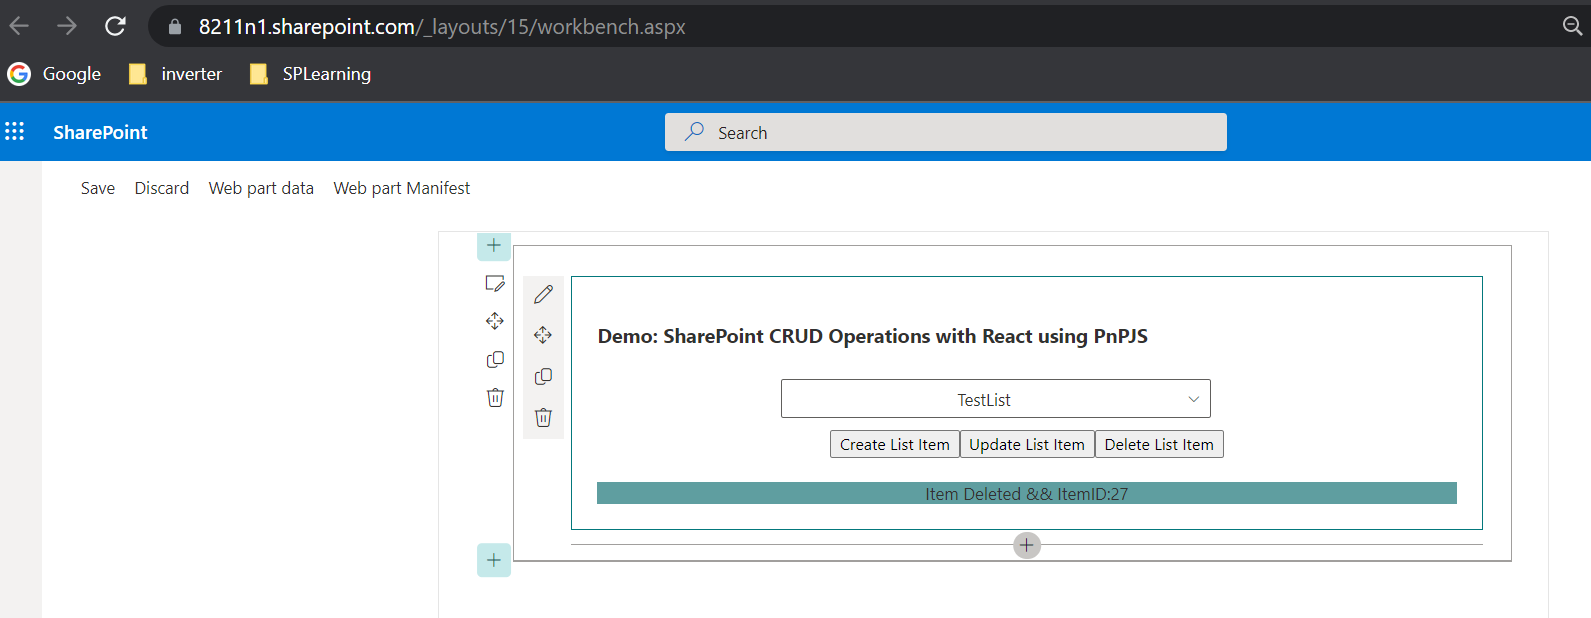The height and width of the screenshot is (618, 1591).
Task: Open Web part data
Action: click(x=261, y=188)
